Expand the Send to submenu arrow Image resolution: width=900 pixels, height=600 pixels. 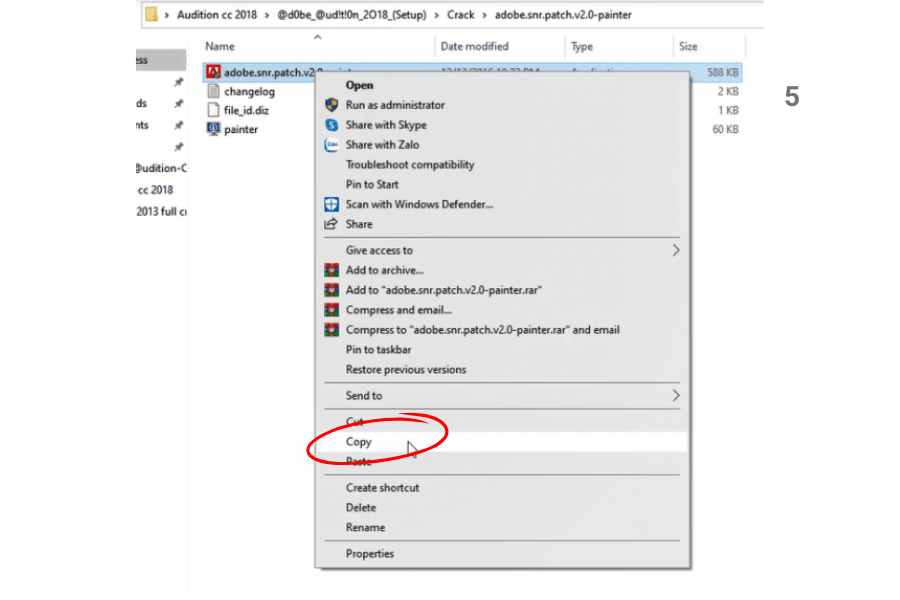pyautogui.click(x=675, y=396)
